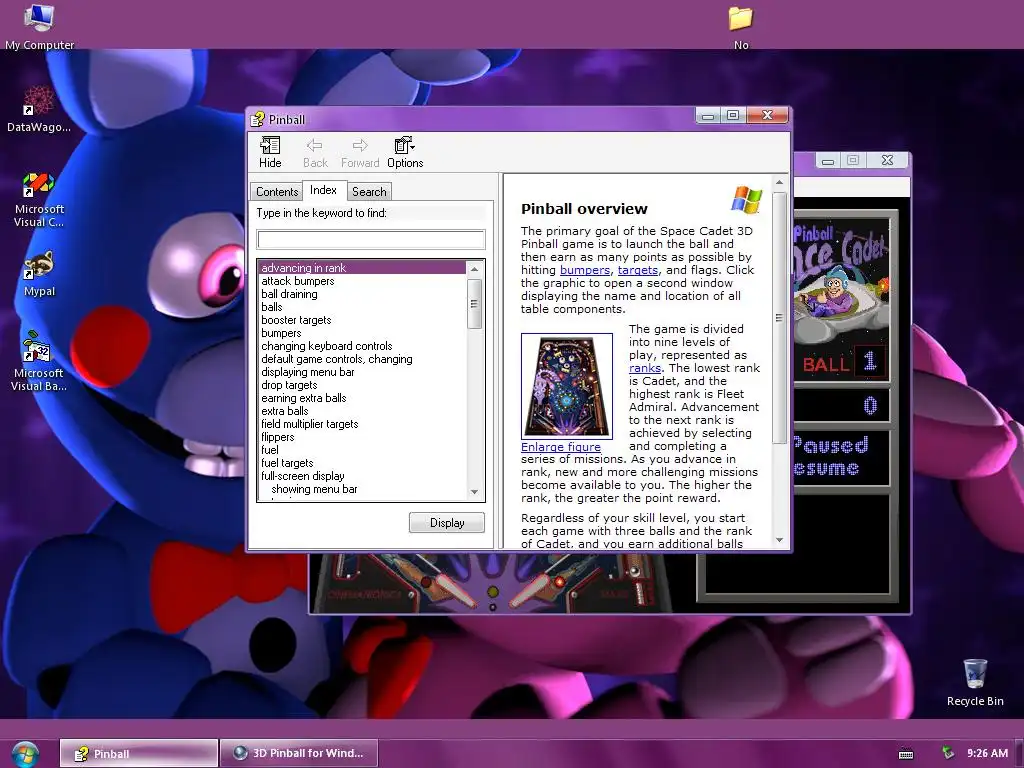This screenshot has height=768, width=1024.
Task: Open the Options toolbar menu
Action: (405, 152)
